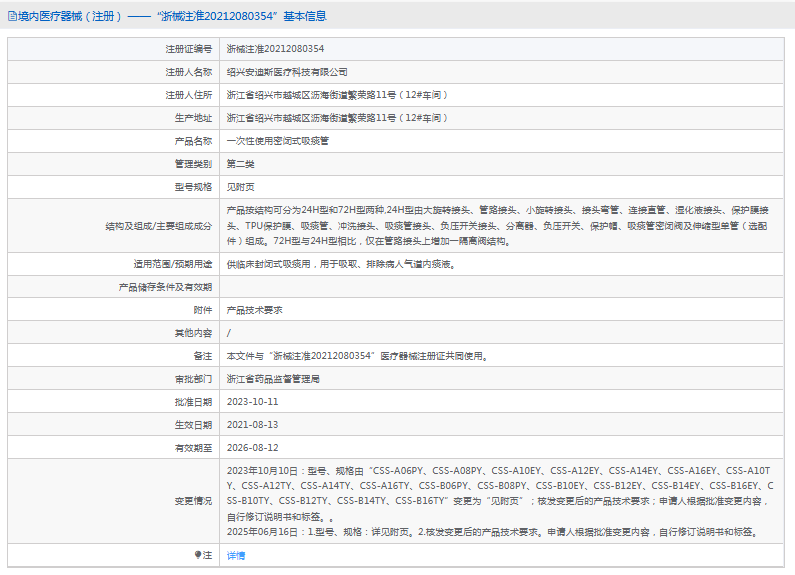
Task: Click the 产品名称 label
Action: pyautogui.click(x=193, y=140)
